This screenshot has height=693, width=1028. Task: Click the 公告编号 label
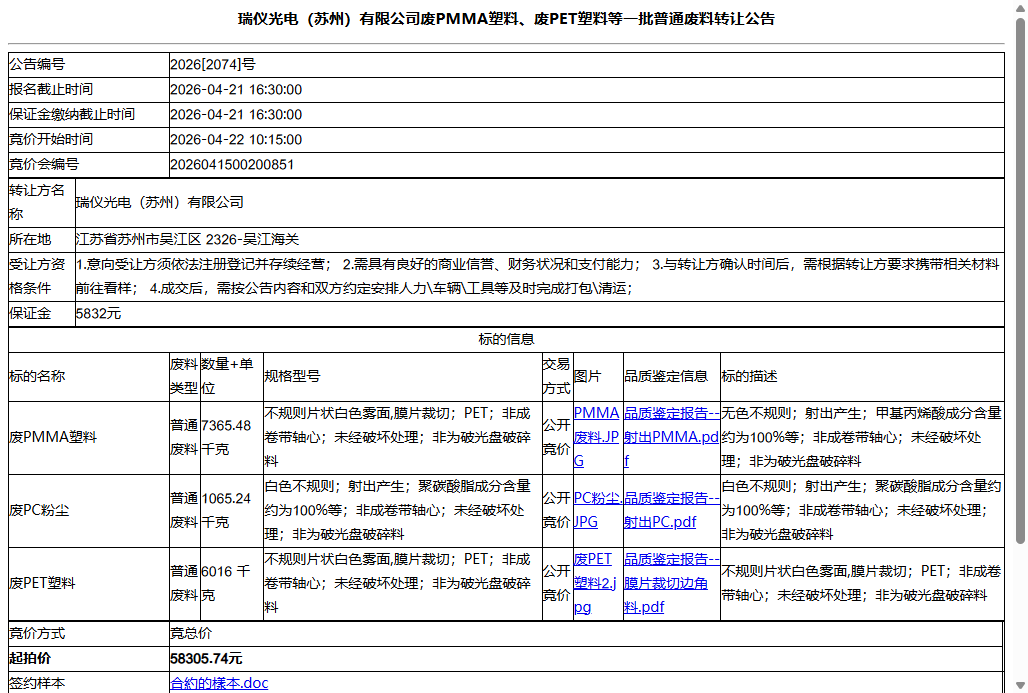[37, 64]
